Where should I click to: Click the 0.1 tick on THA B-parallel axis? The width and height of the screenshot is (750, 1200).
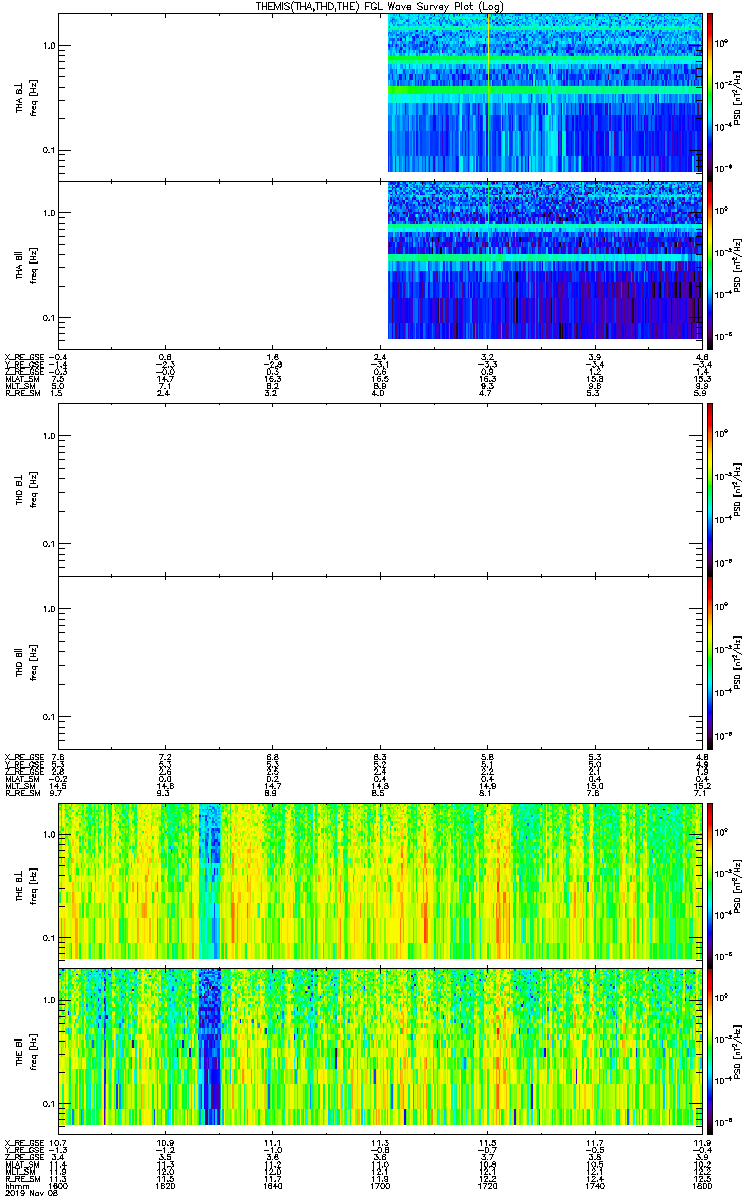coord(48,318)
